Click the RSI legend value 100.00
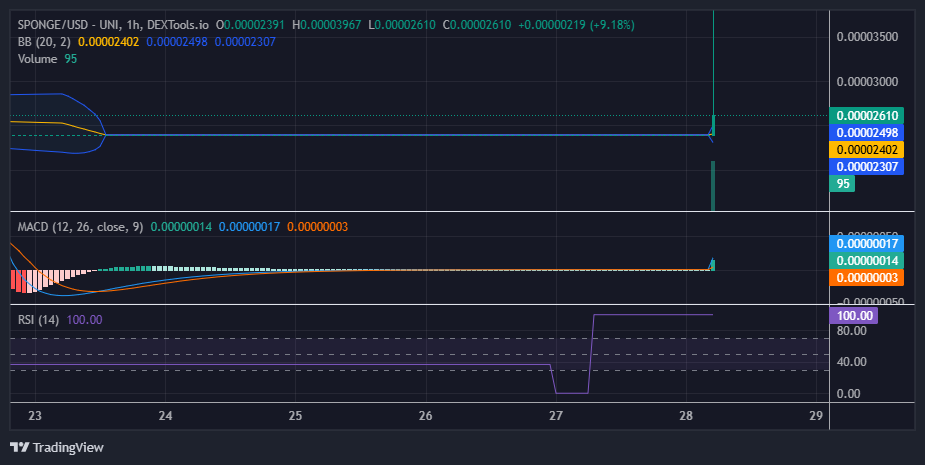925x465 pixels. [84, 320]
